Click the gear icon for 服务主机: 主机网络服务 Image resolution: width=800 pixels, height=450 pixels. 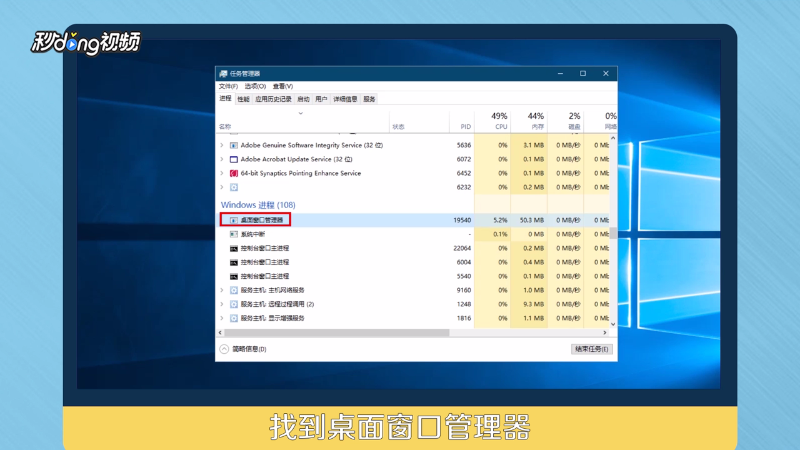pyautogui.click(x=234, y=290)
